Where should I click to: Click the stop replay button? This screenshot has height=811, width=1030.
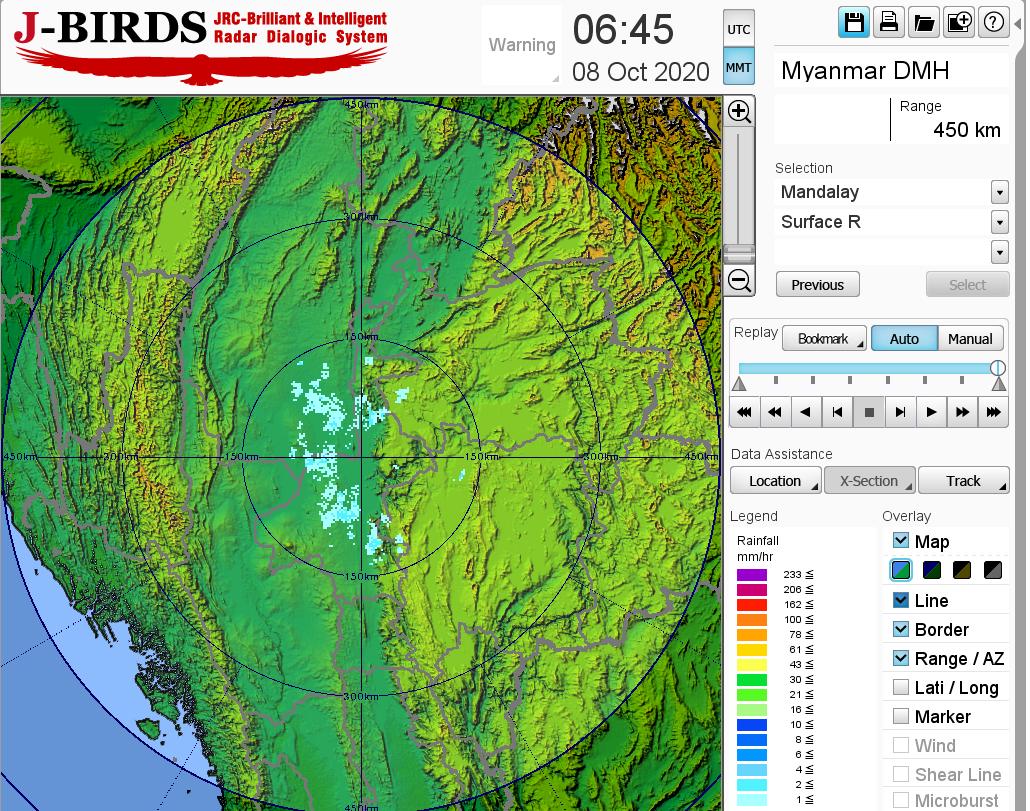[x=869, y=411]
